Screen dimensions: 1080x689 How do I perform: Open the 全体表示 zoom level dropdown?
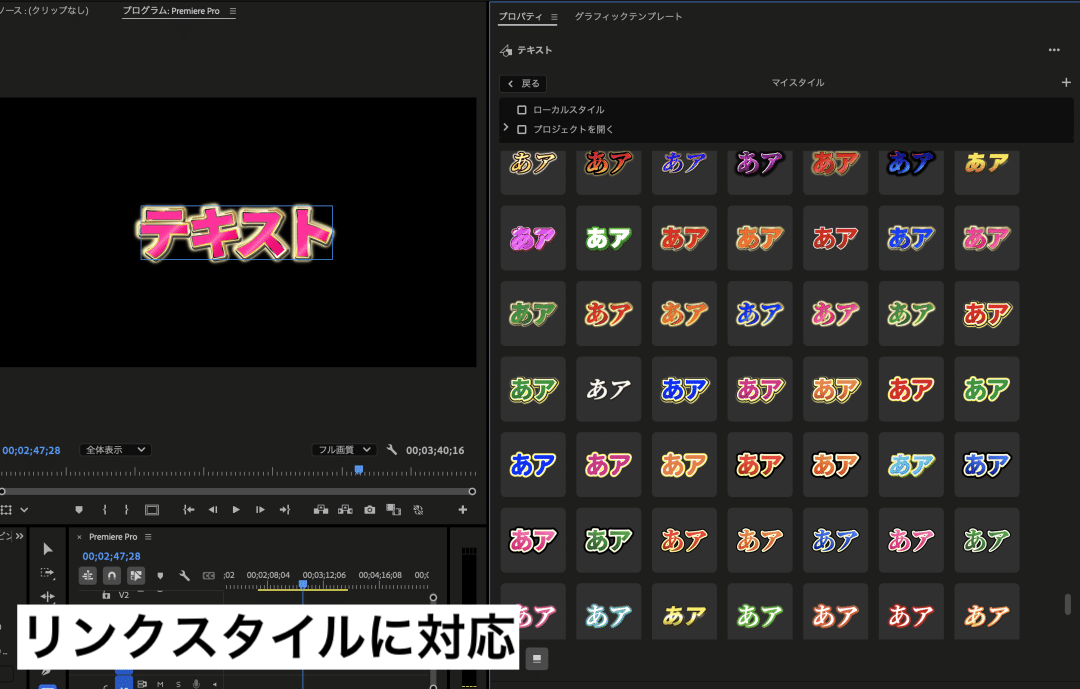tap(115, 449)
